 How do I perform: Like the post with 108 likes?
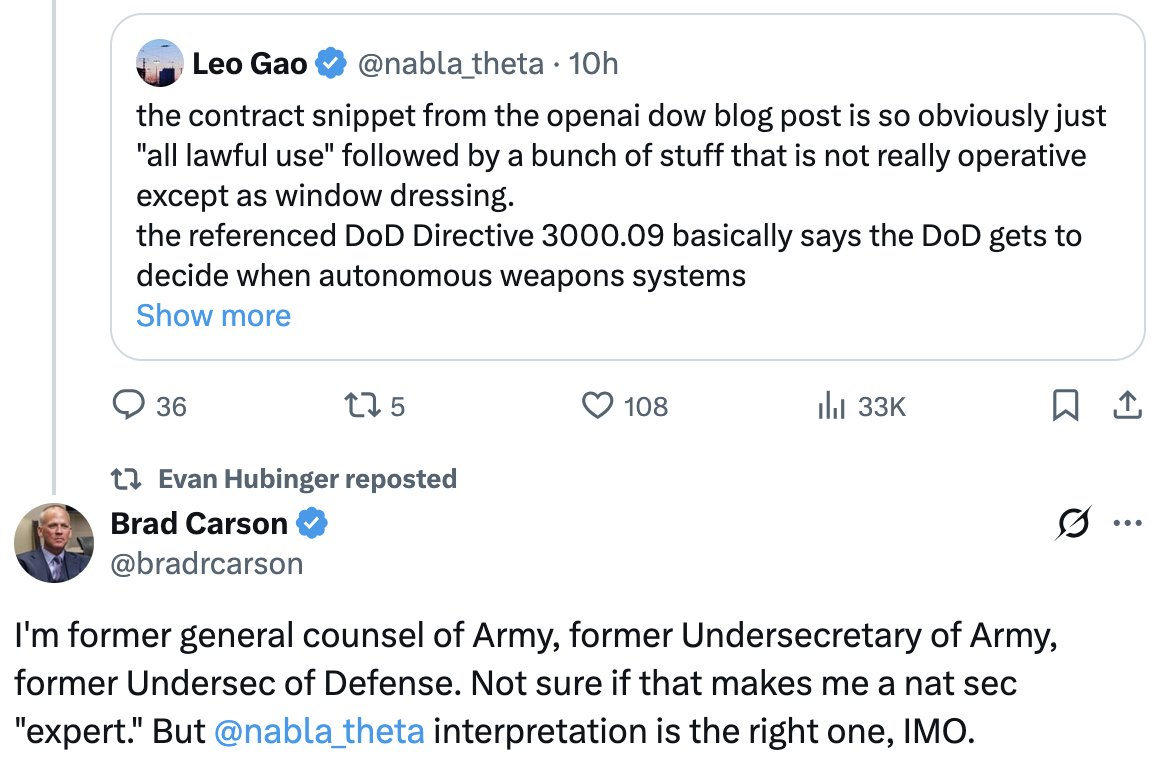click(x=597, y=405)
